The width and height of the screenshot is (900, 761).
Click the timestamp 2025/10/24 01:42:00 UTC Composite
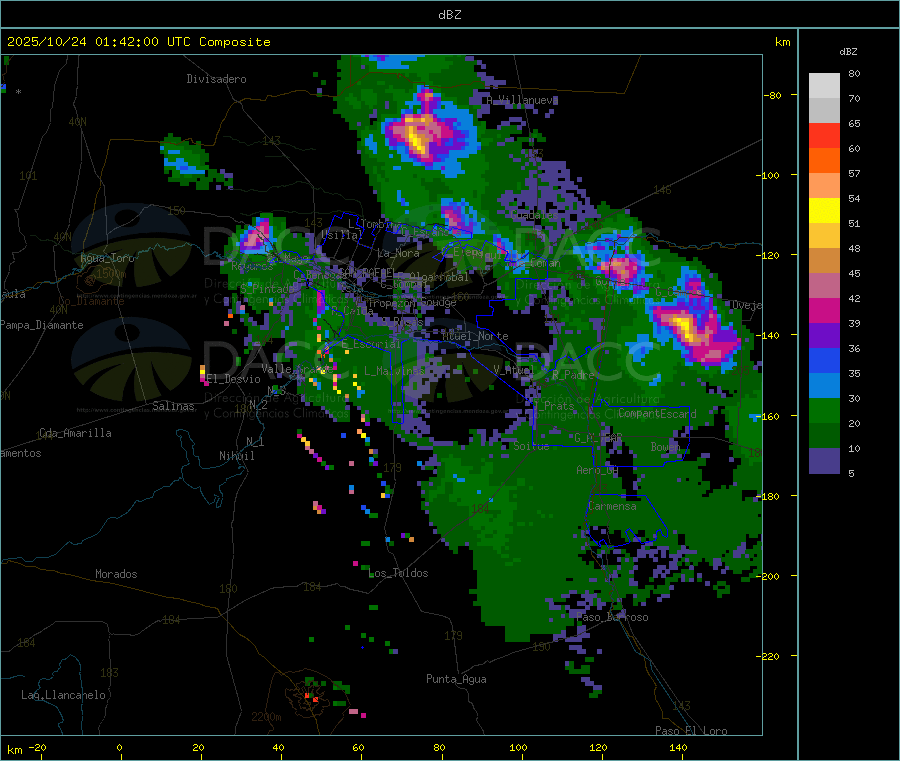138,42
